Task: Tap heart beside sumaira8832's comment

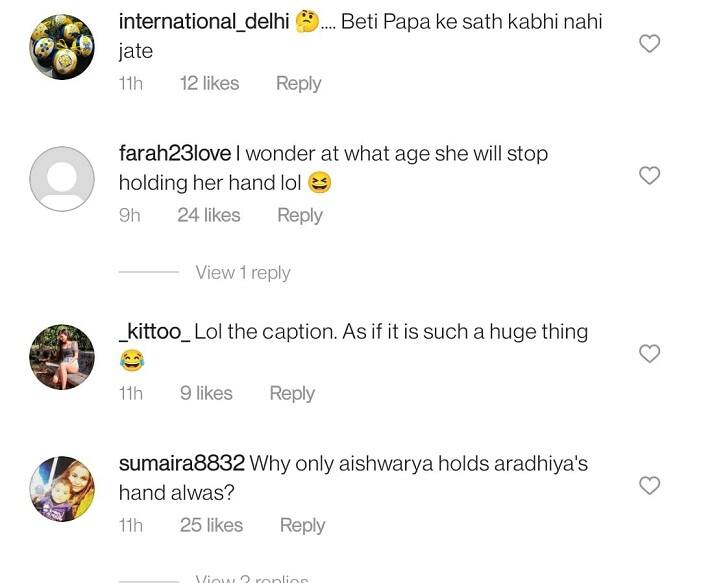Action: pos(650,486)
